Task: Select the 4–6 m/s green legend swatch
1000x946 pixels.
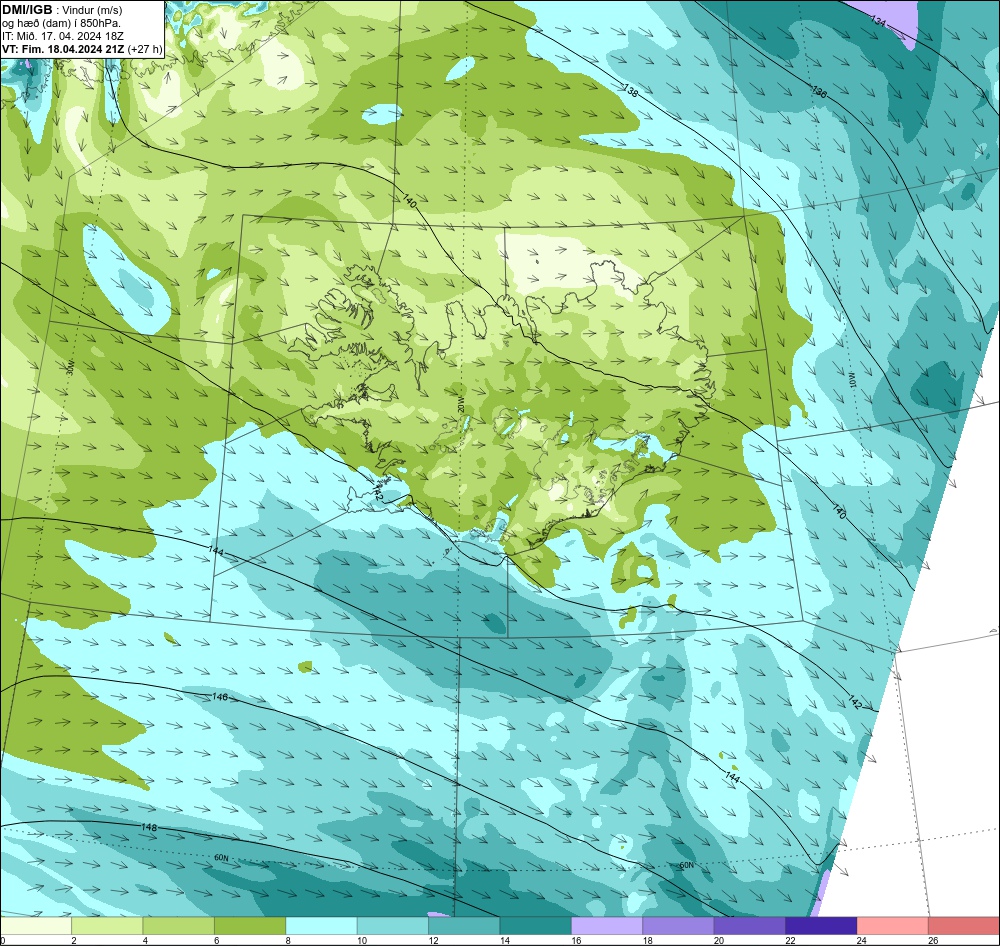Action: point(179,926)
